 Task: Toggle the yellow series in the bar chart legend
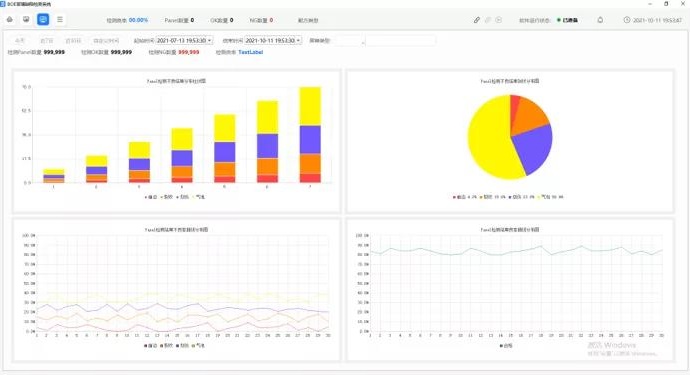[x=199, y=197]
